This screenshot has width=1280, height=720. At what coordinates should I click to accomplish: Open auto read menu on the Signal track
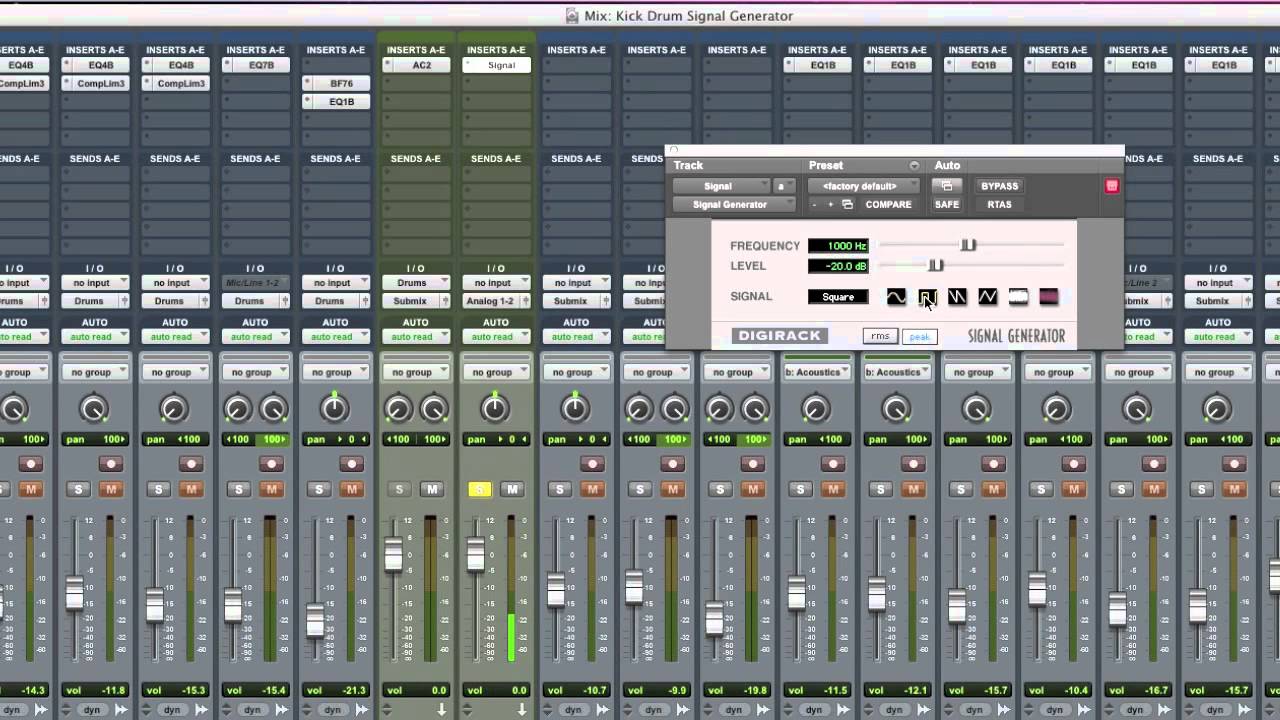coord(496,337)
